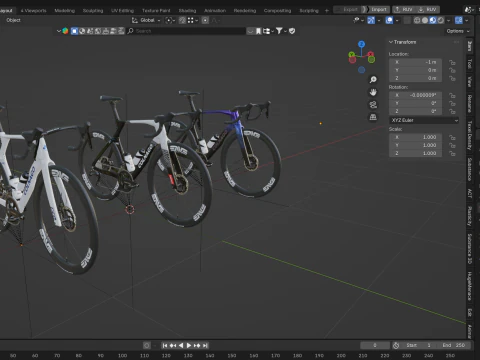This screenshot has height=360, width=480.
Task: Switch to the Modeling workspace tab
Action: tap(65, 11)
